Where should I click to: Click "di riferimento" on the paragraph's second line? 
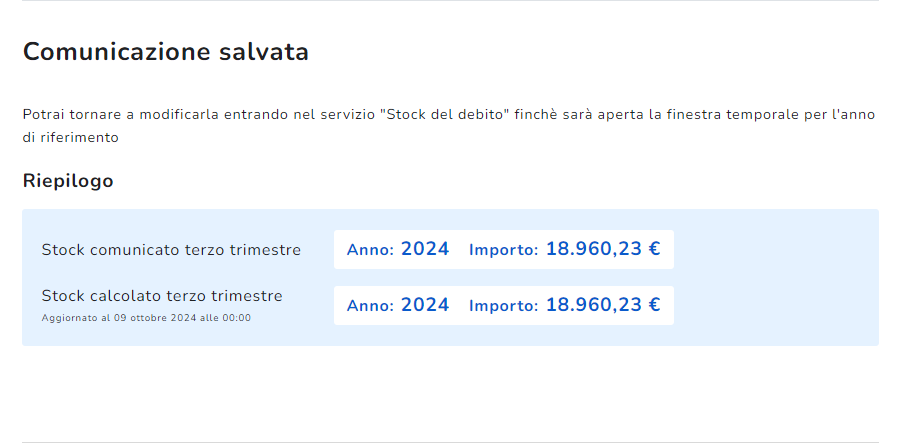(71, 137)
